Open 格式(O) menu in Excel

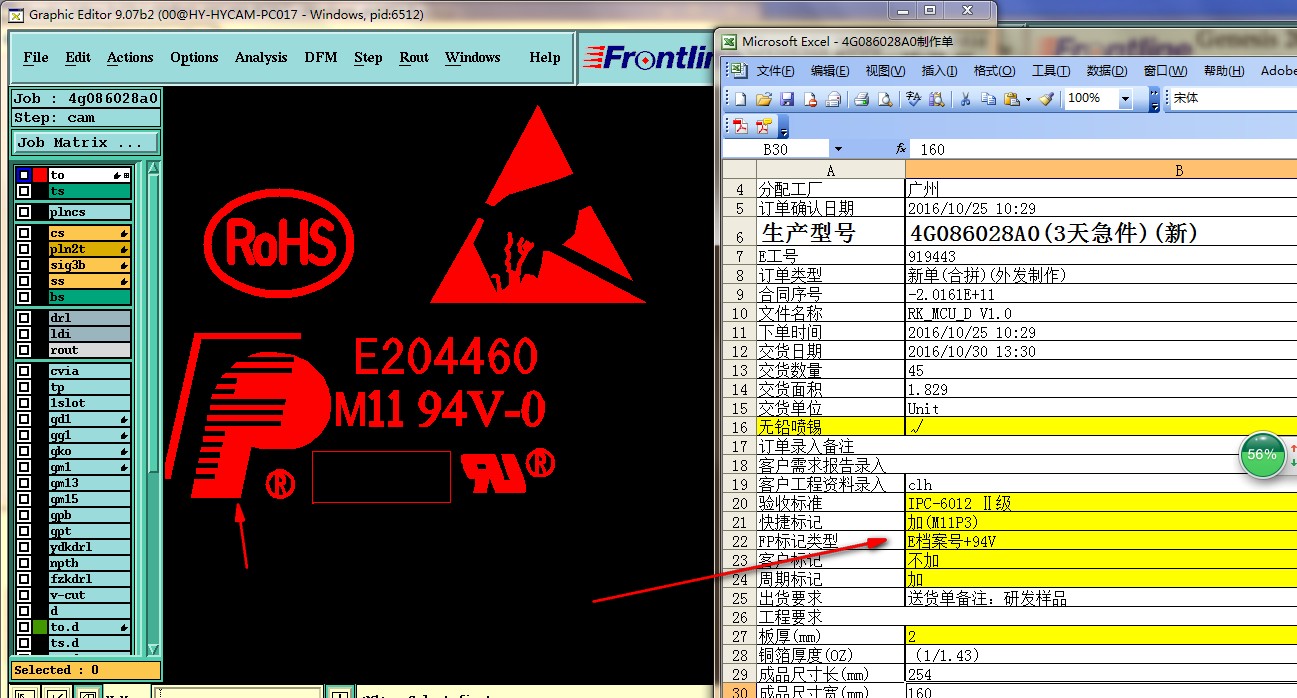(x=994, y=71)
